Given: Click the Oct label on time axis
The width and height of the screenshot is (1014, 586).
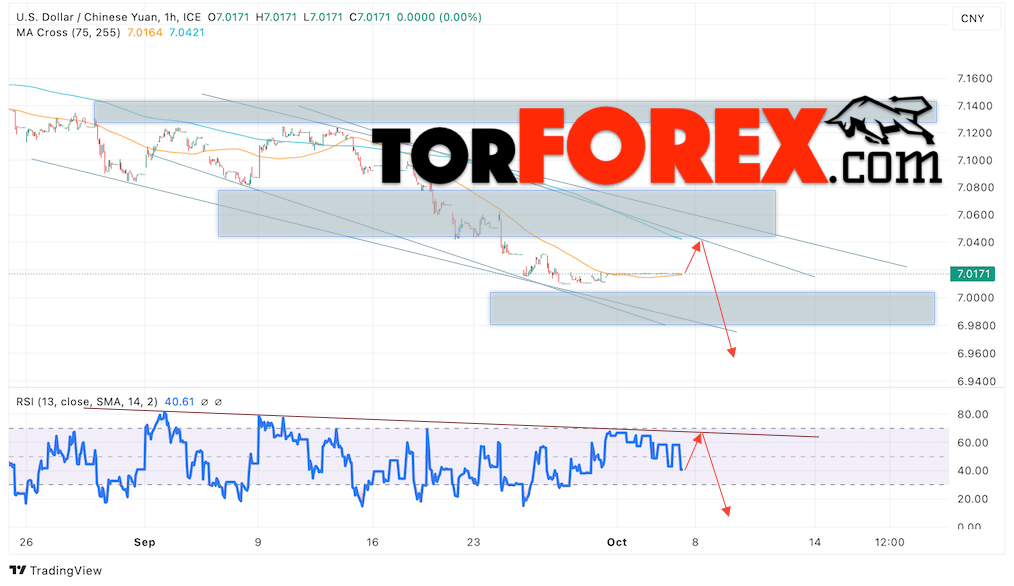Looking at the screenshot, I should click(x=617, y=542).
